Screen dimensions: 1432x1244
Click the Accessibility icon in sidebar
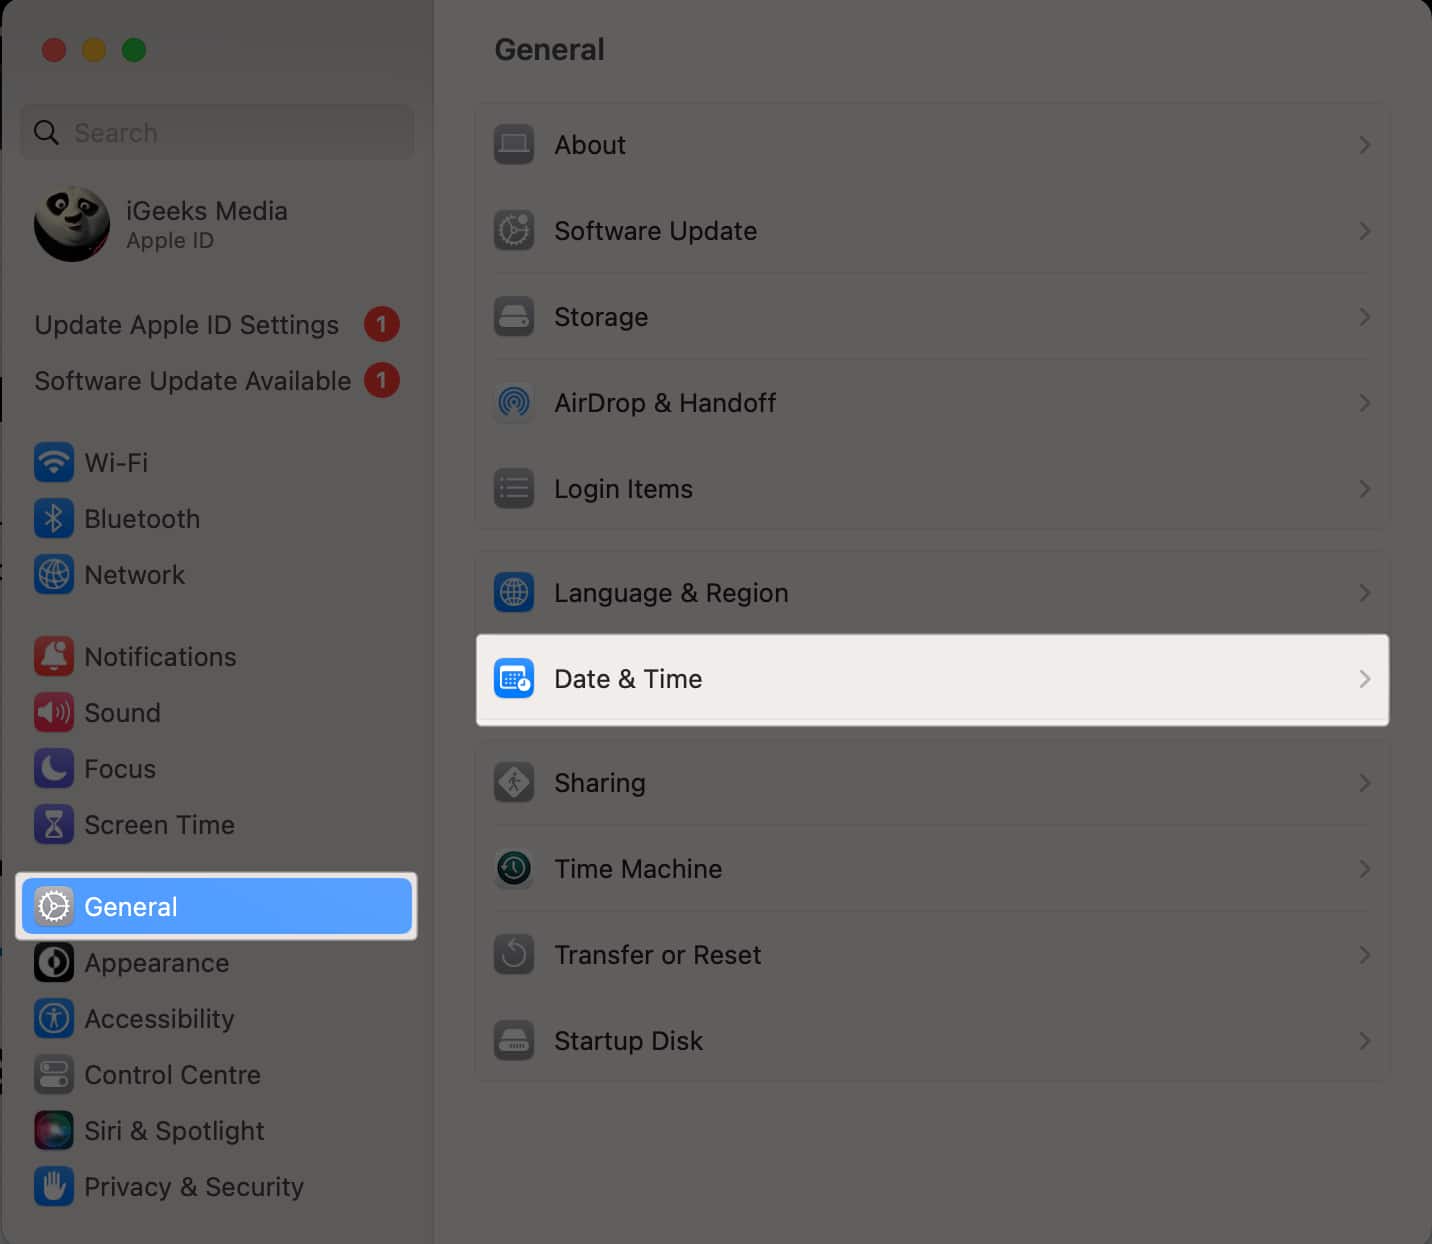[54, 1018]
